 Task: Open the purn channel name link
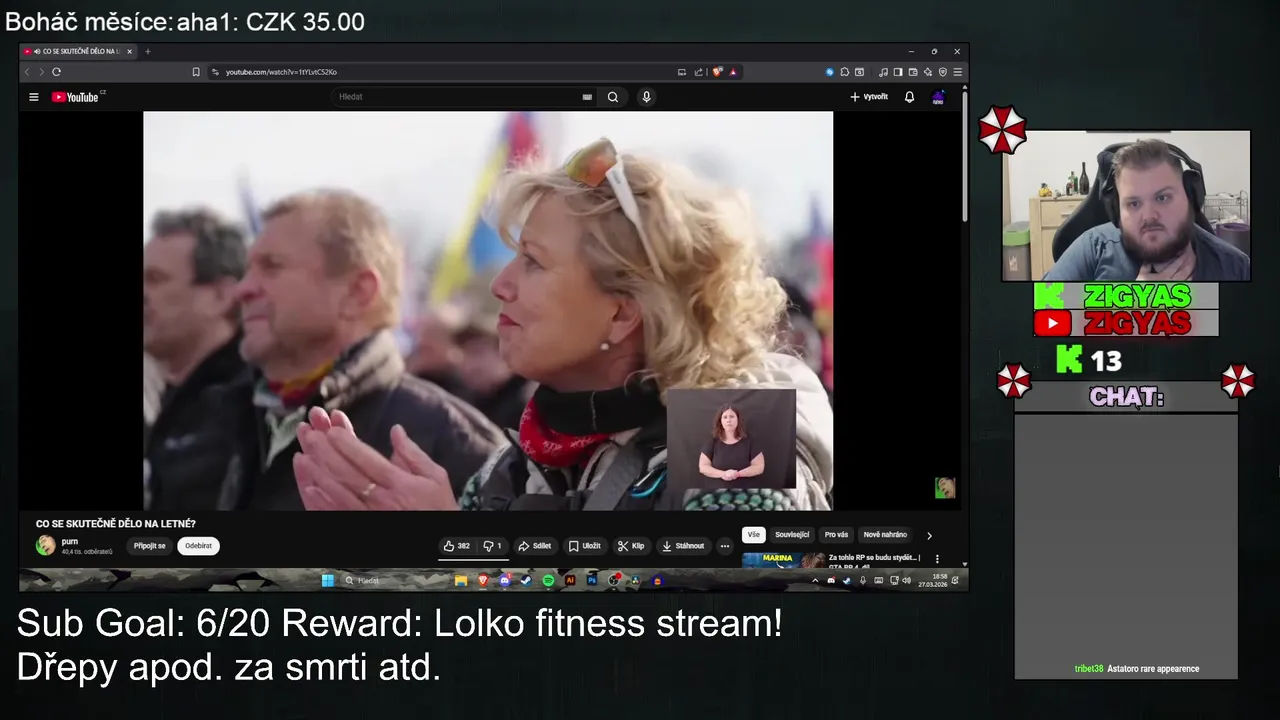click(70, 541)
